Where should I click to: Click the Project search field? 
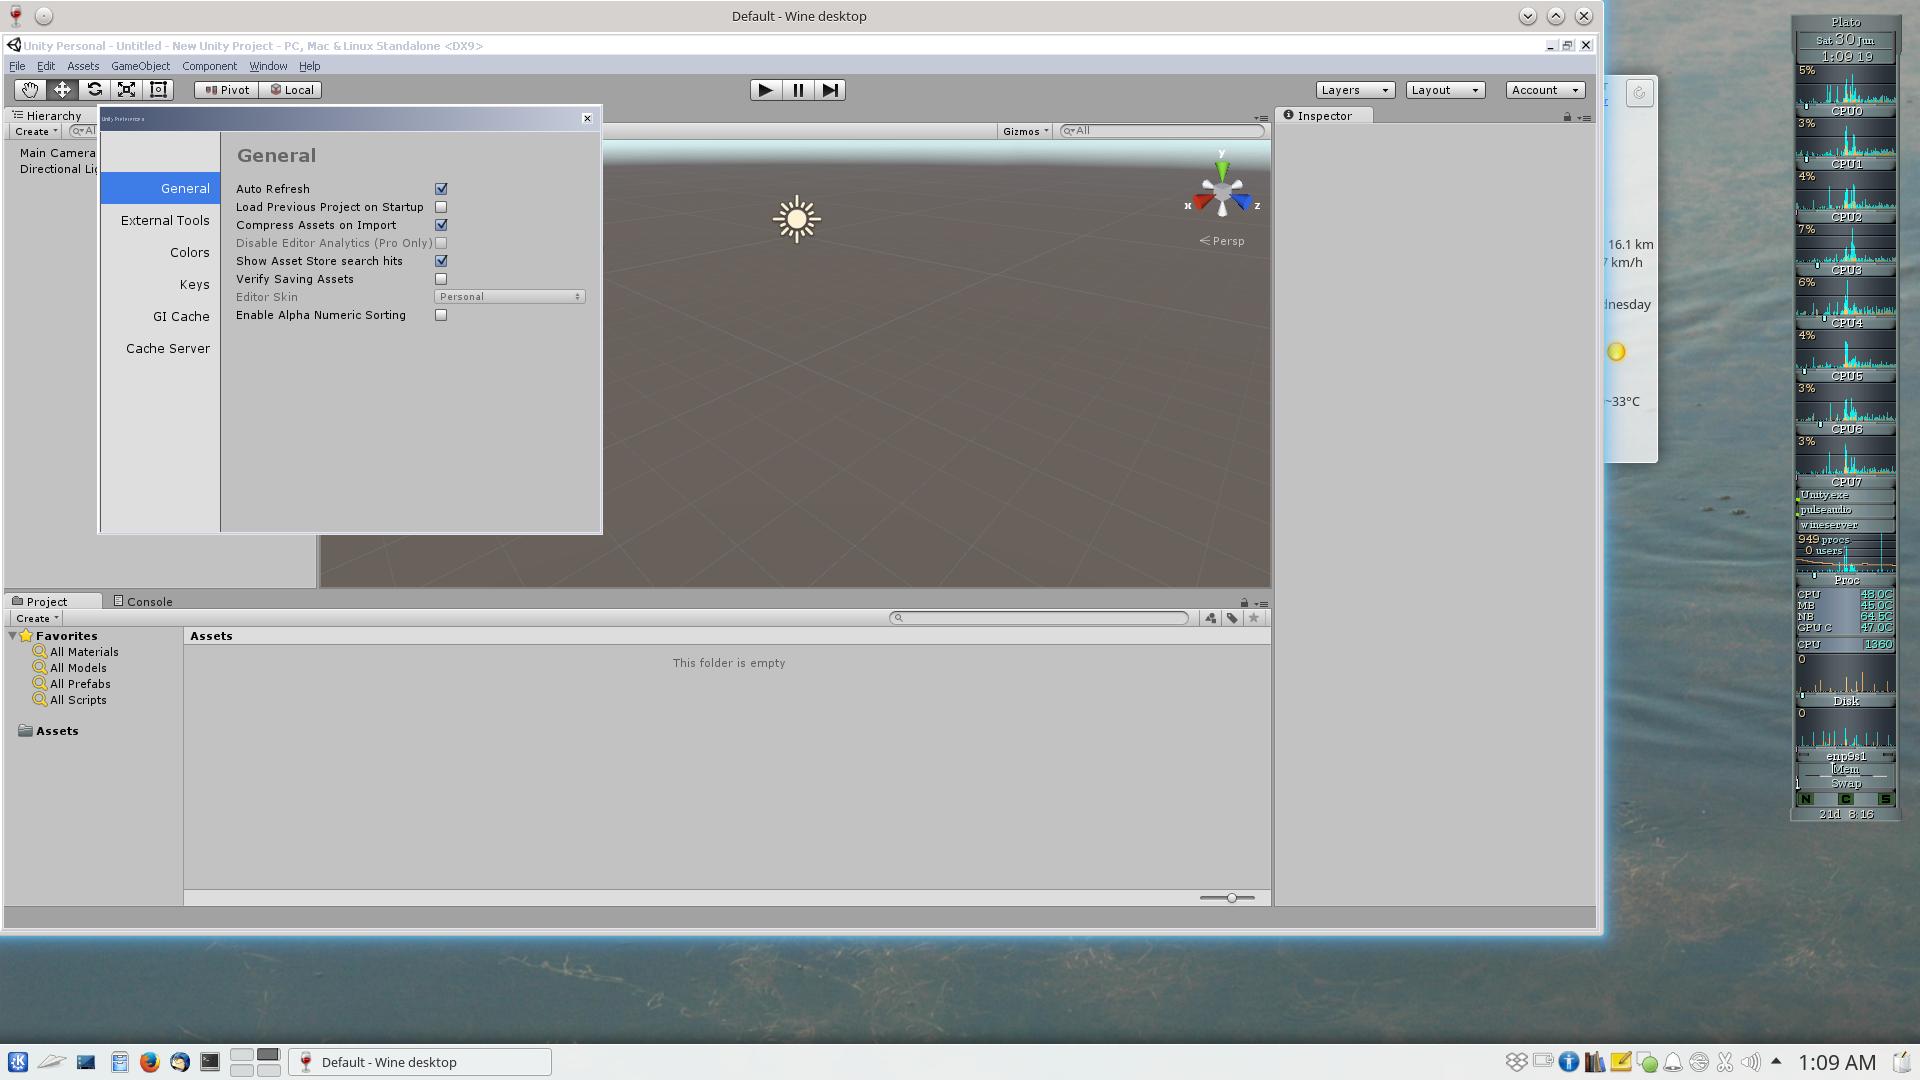point(1039,618)
